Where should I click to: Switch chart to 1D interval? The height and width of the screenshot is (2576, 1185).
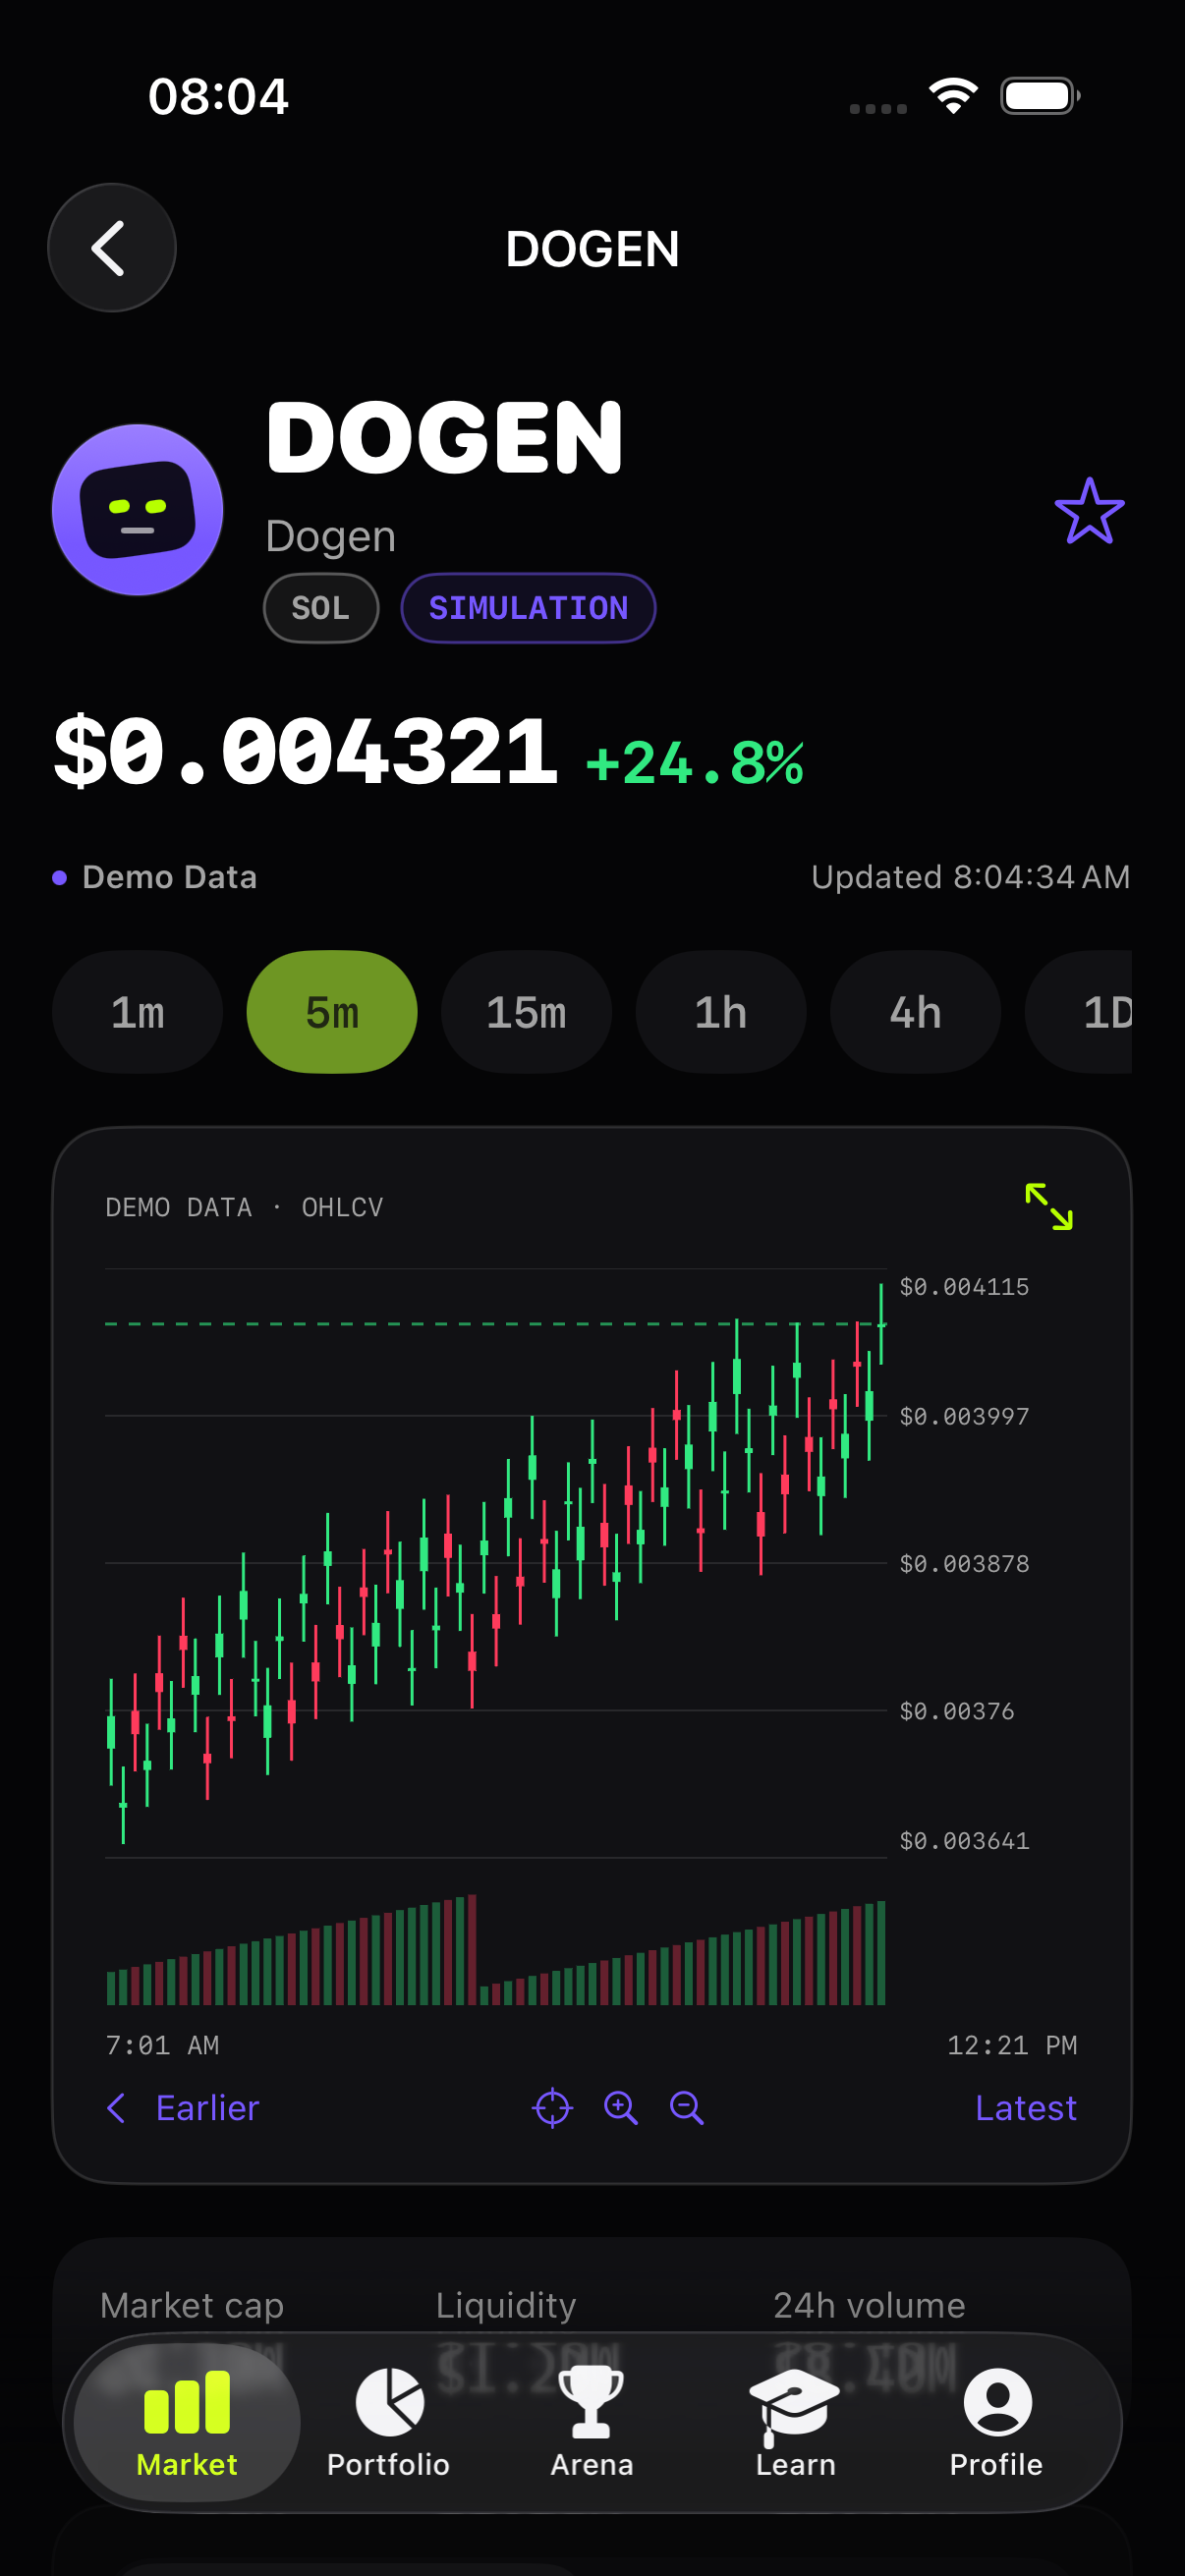(1080, 1012)
